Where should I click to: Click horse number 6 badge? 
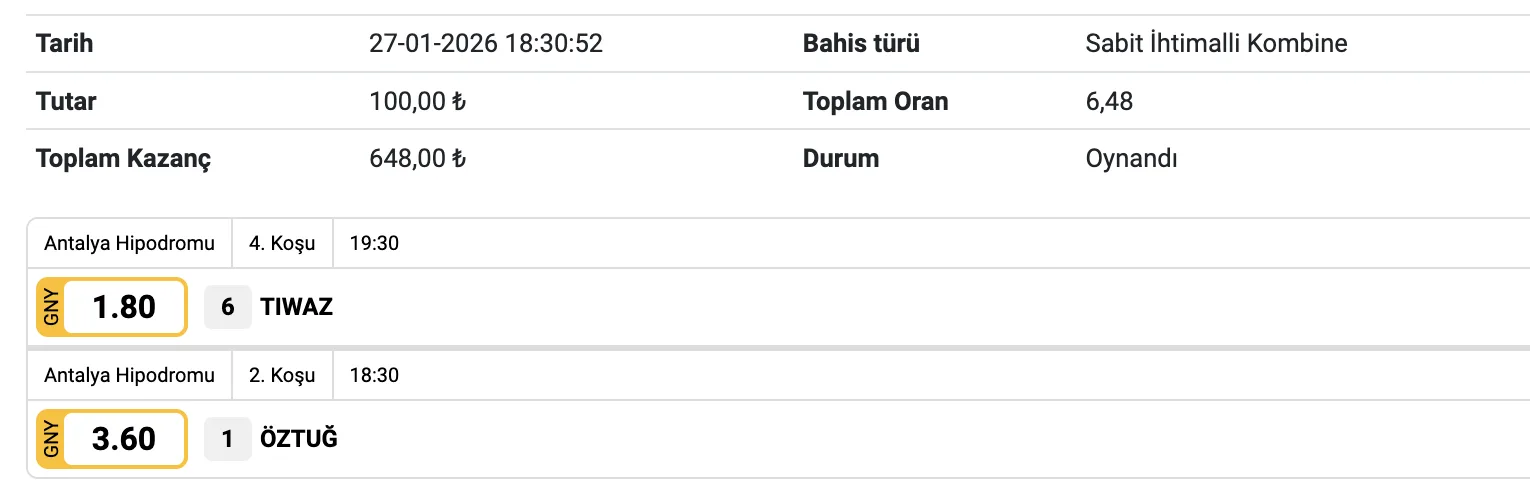tap(228, 307)
